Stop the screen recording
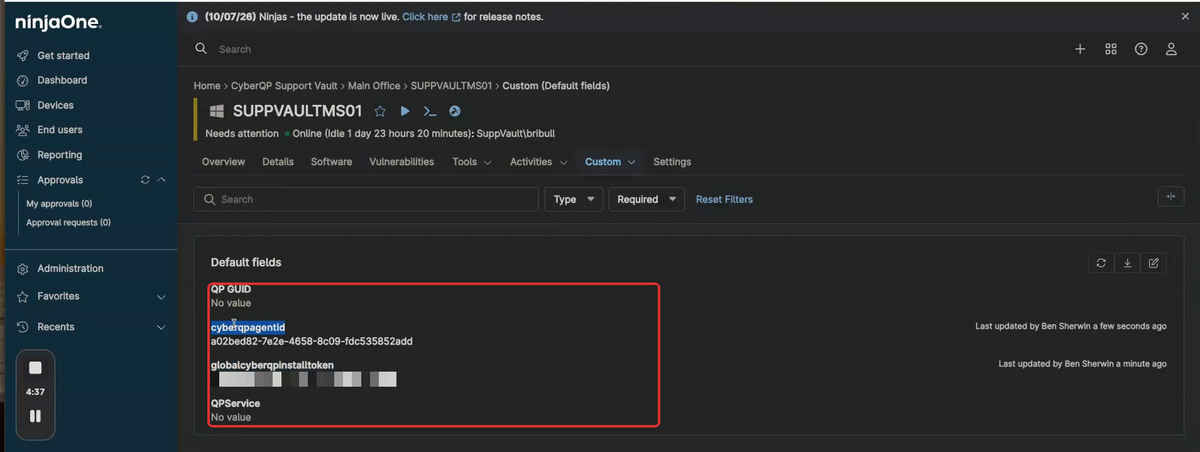 pos(35,368)
